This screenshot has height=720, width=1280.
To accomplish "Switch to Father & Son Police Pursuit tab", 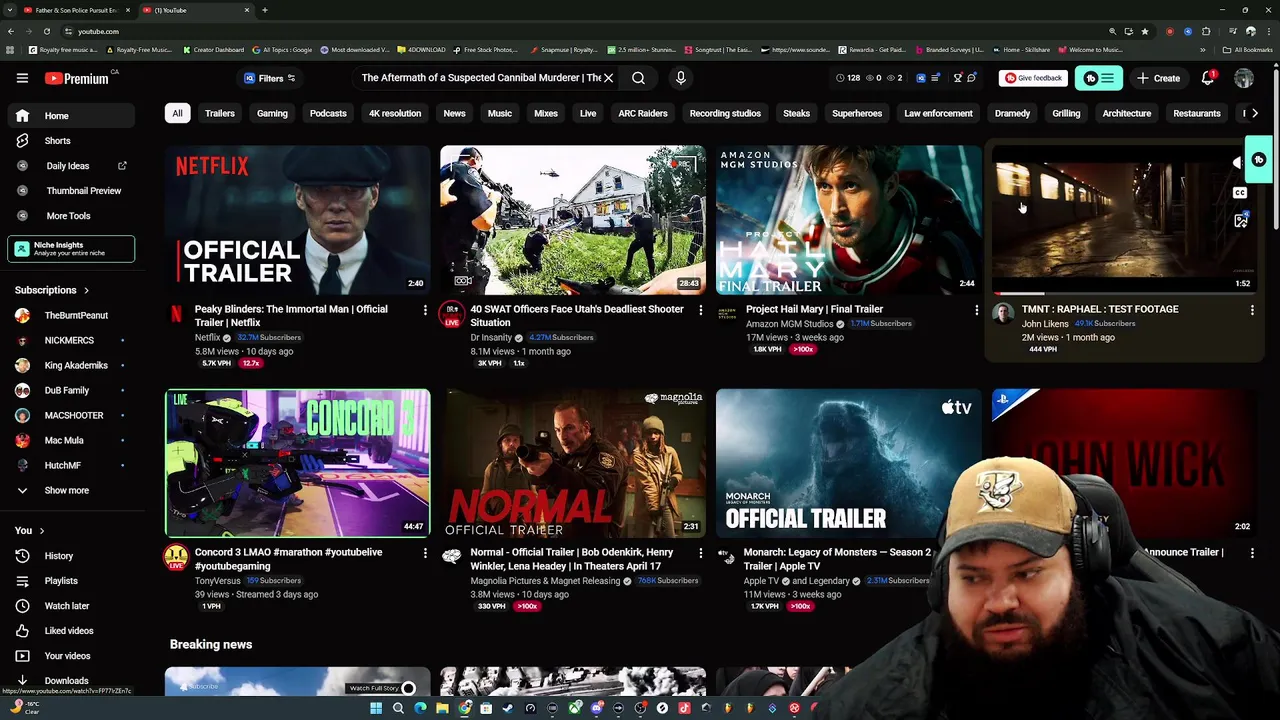I will click(x=76, y=10).
